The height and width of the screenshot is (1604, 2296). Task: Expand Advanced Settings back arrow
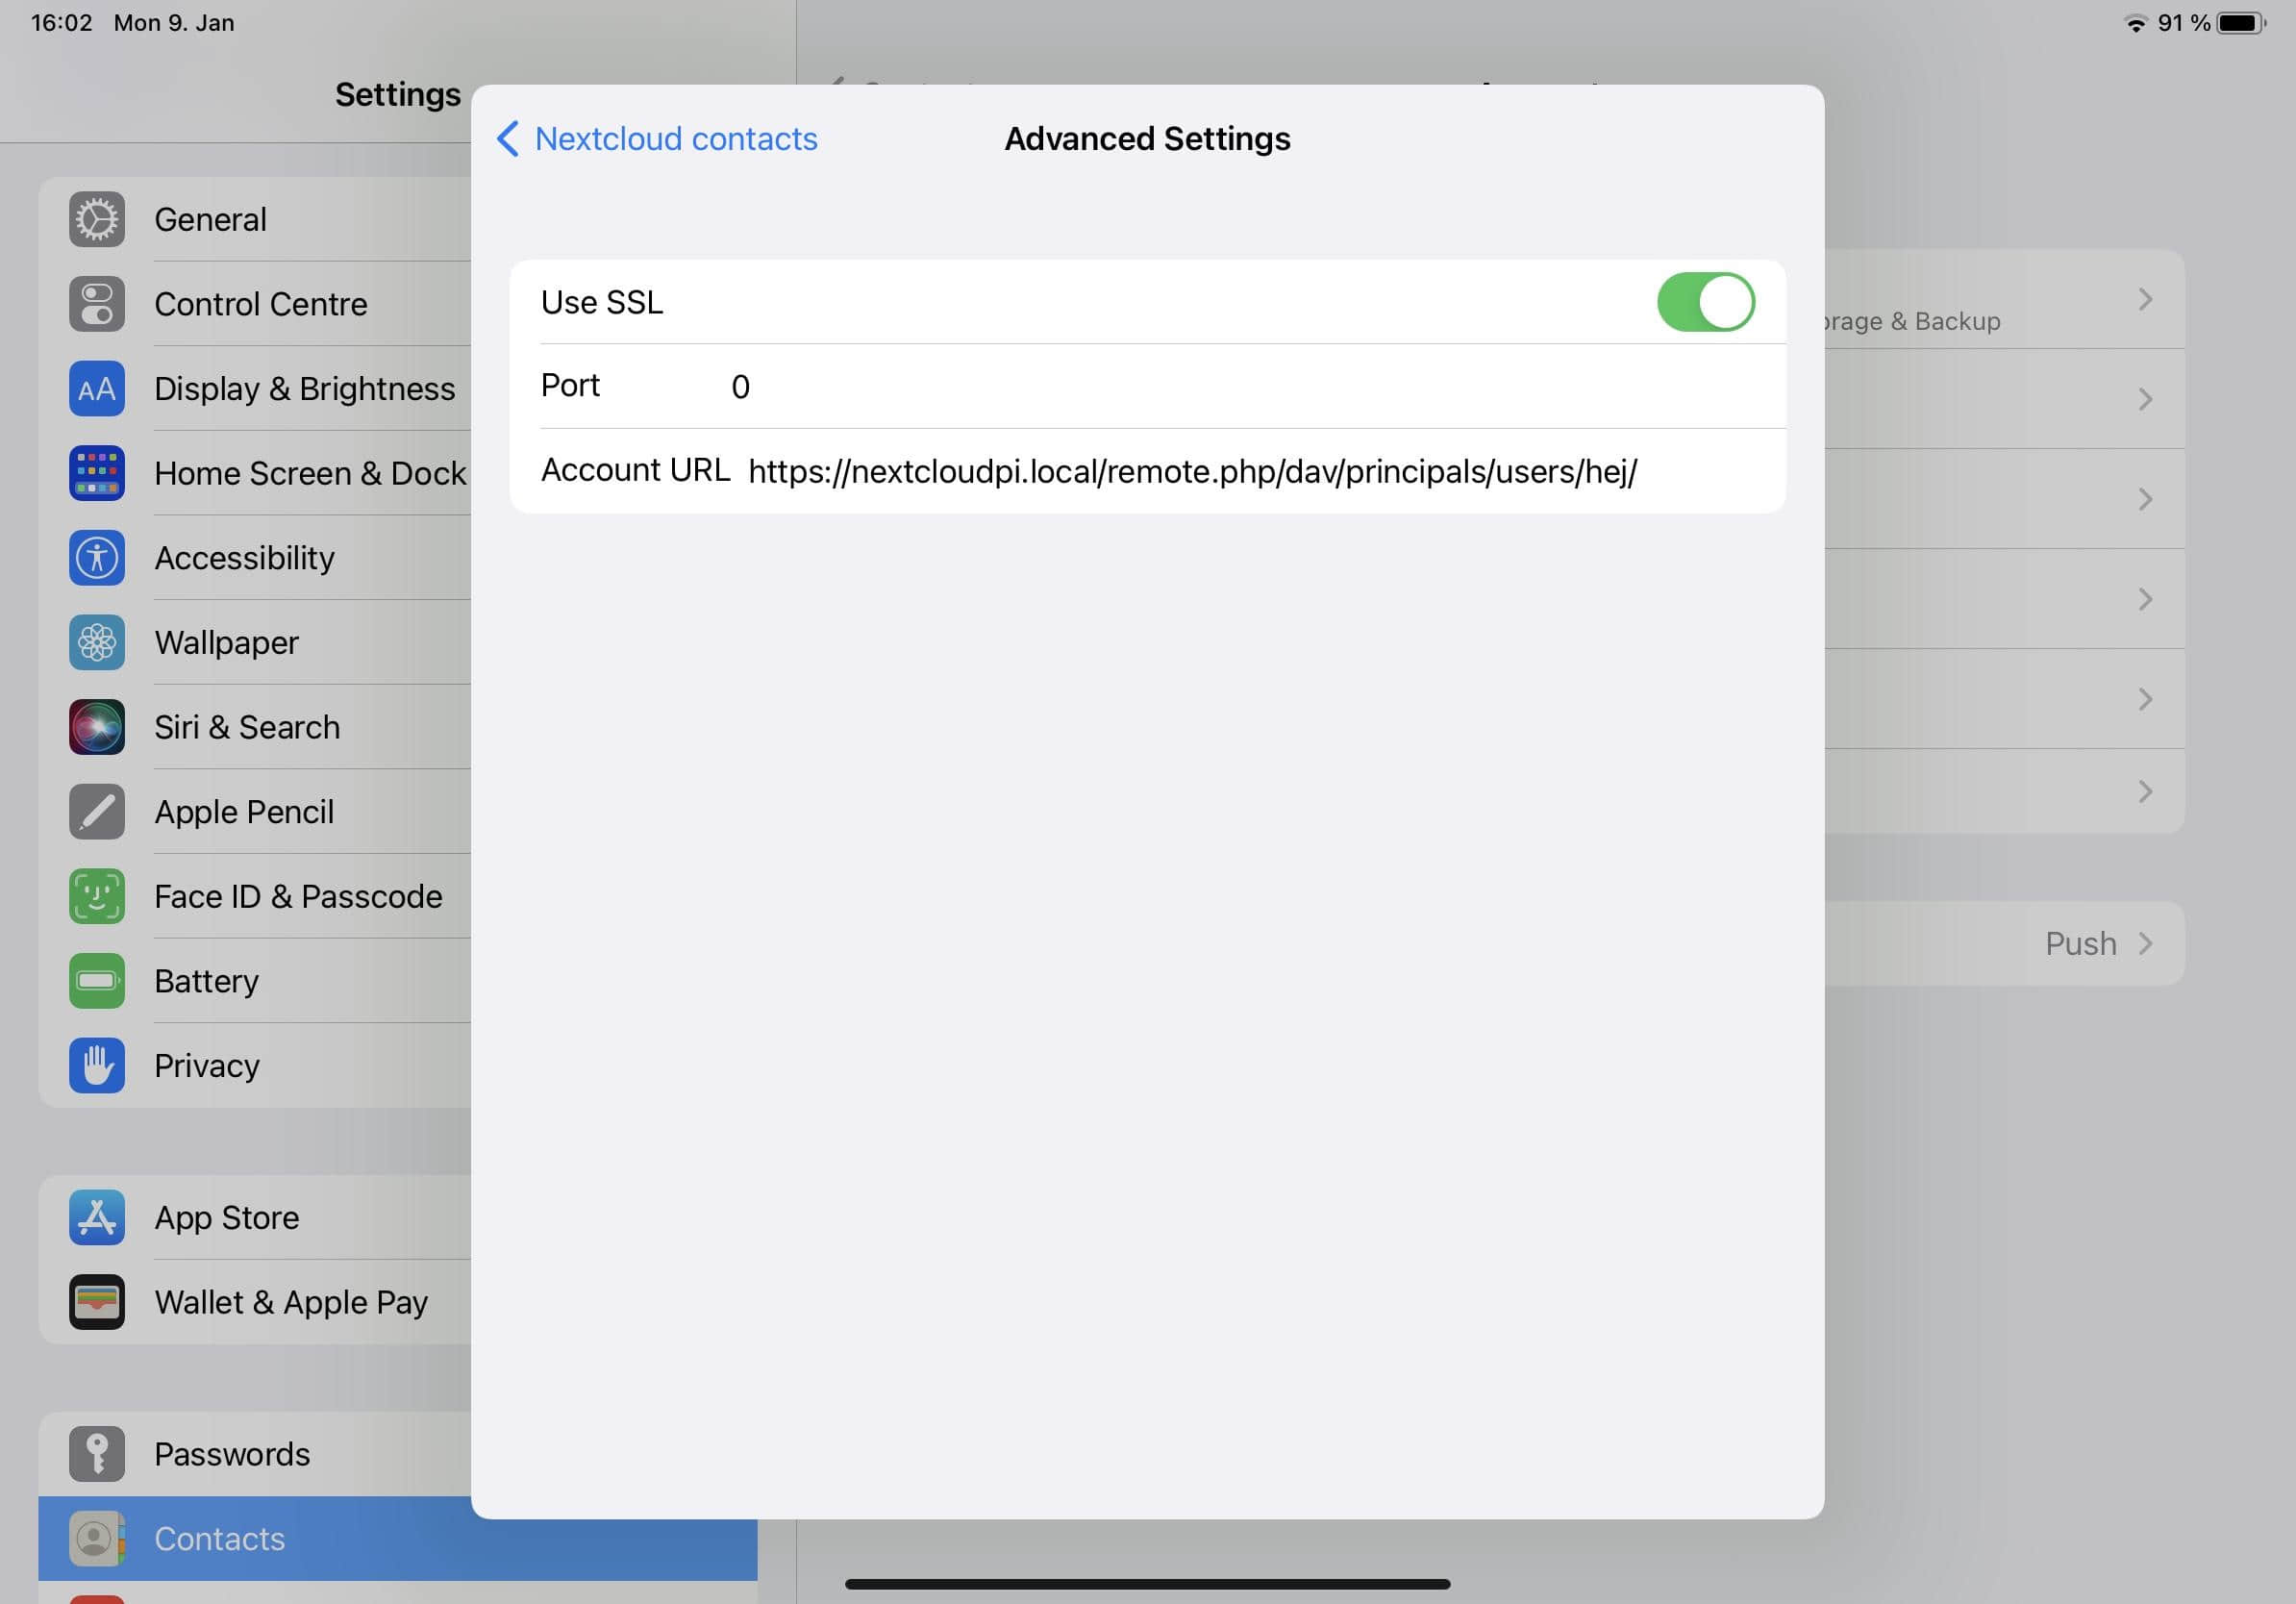coord(508,138)
